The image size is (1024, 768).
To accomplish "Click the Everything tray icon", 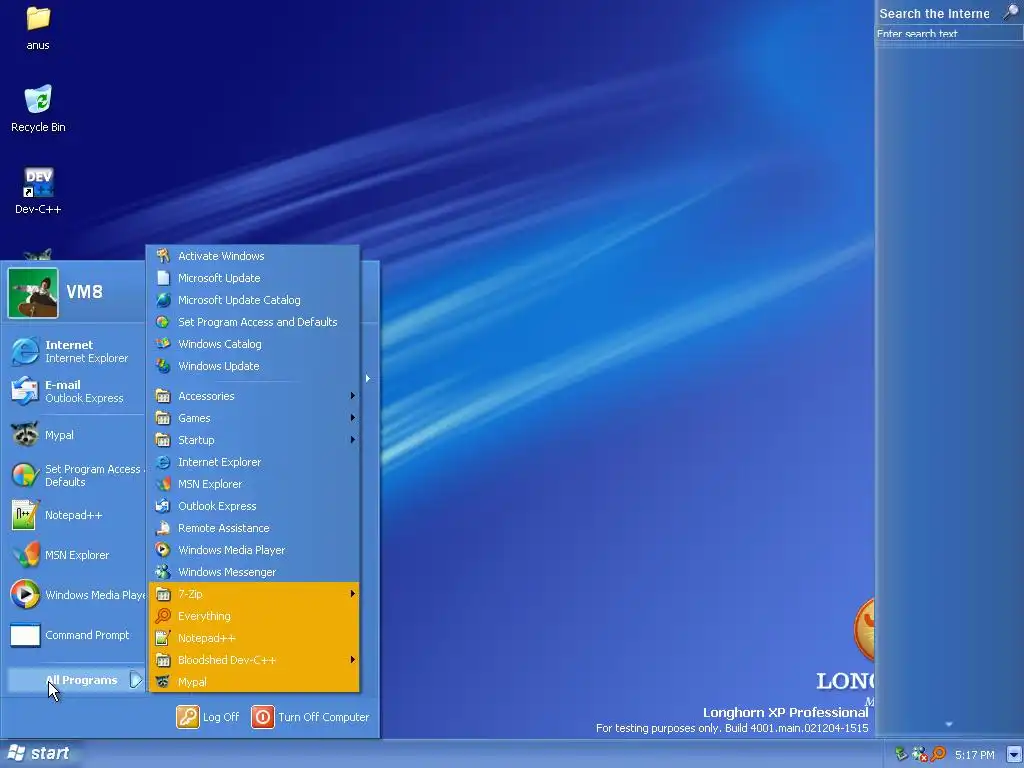I will tap(938, 754).
